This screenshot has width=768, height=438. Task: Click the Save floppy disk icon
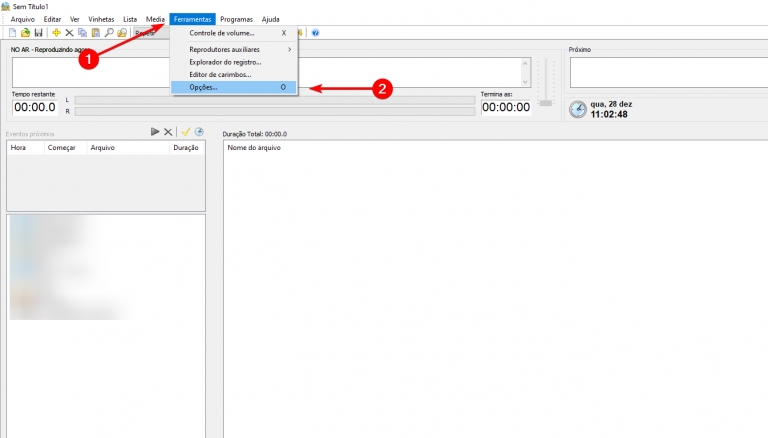coord(38,33)
